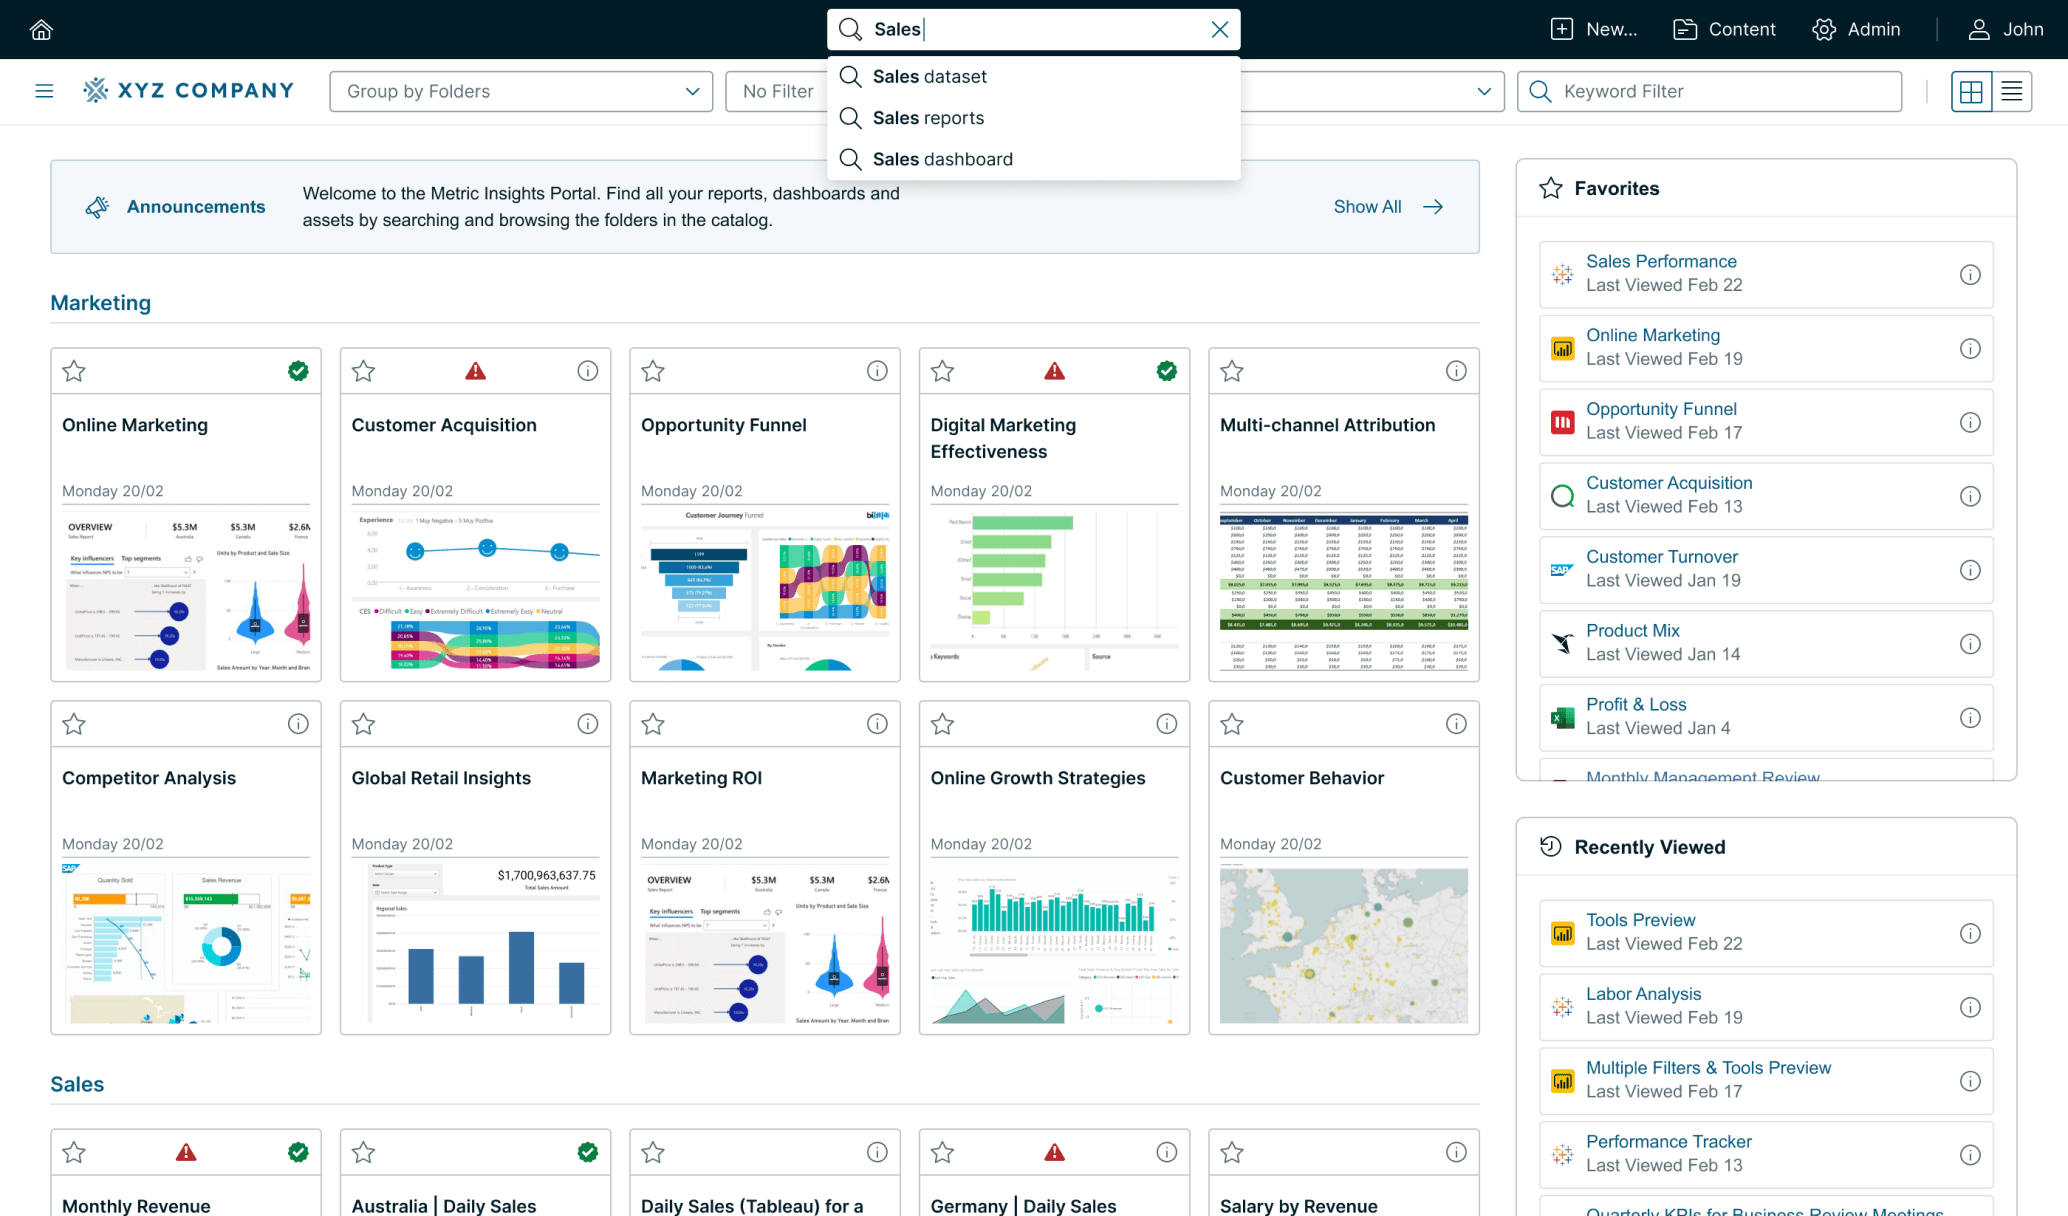Open Multiple Filters & Tools Preview

[x=1708, y=1068]
